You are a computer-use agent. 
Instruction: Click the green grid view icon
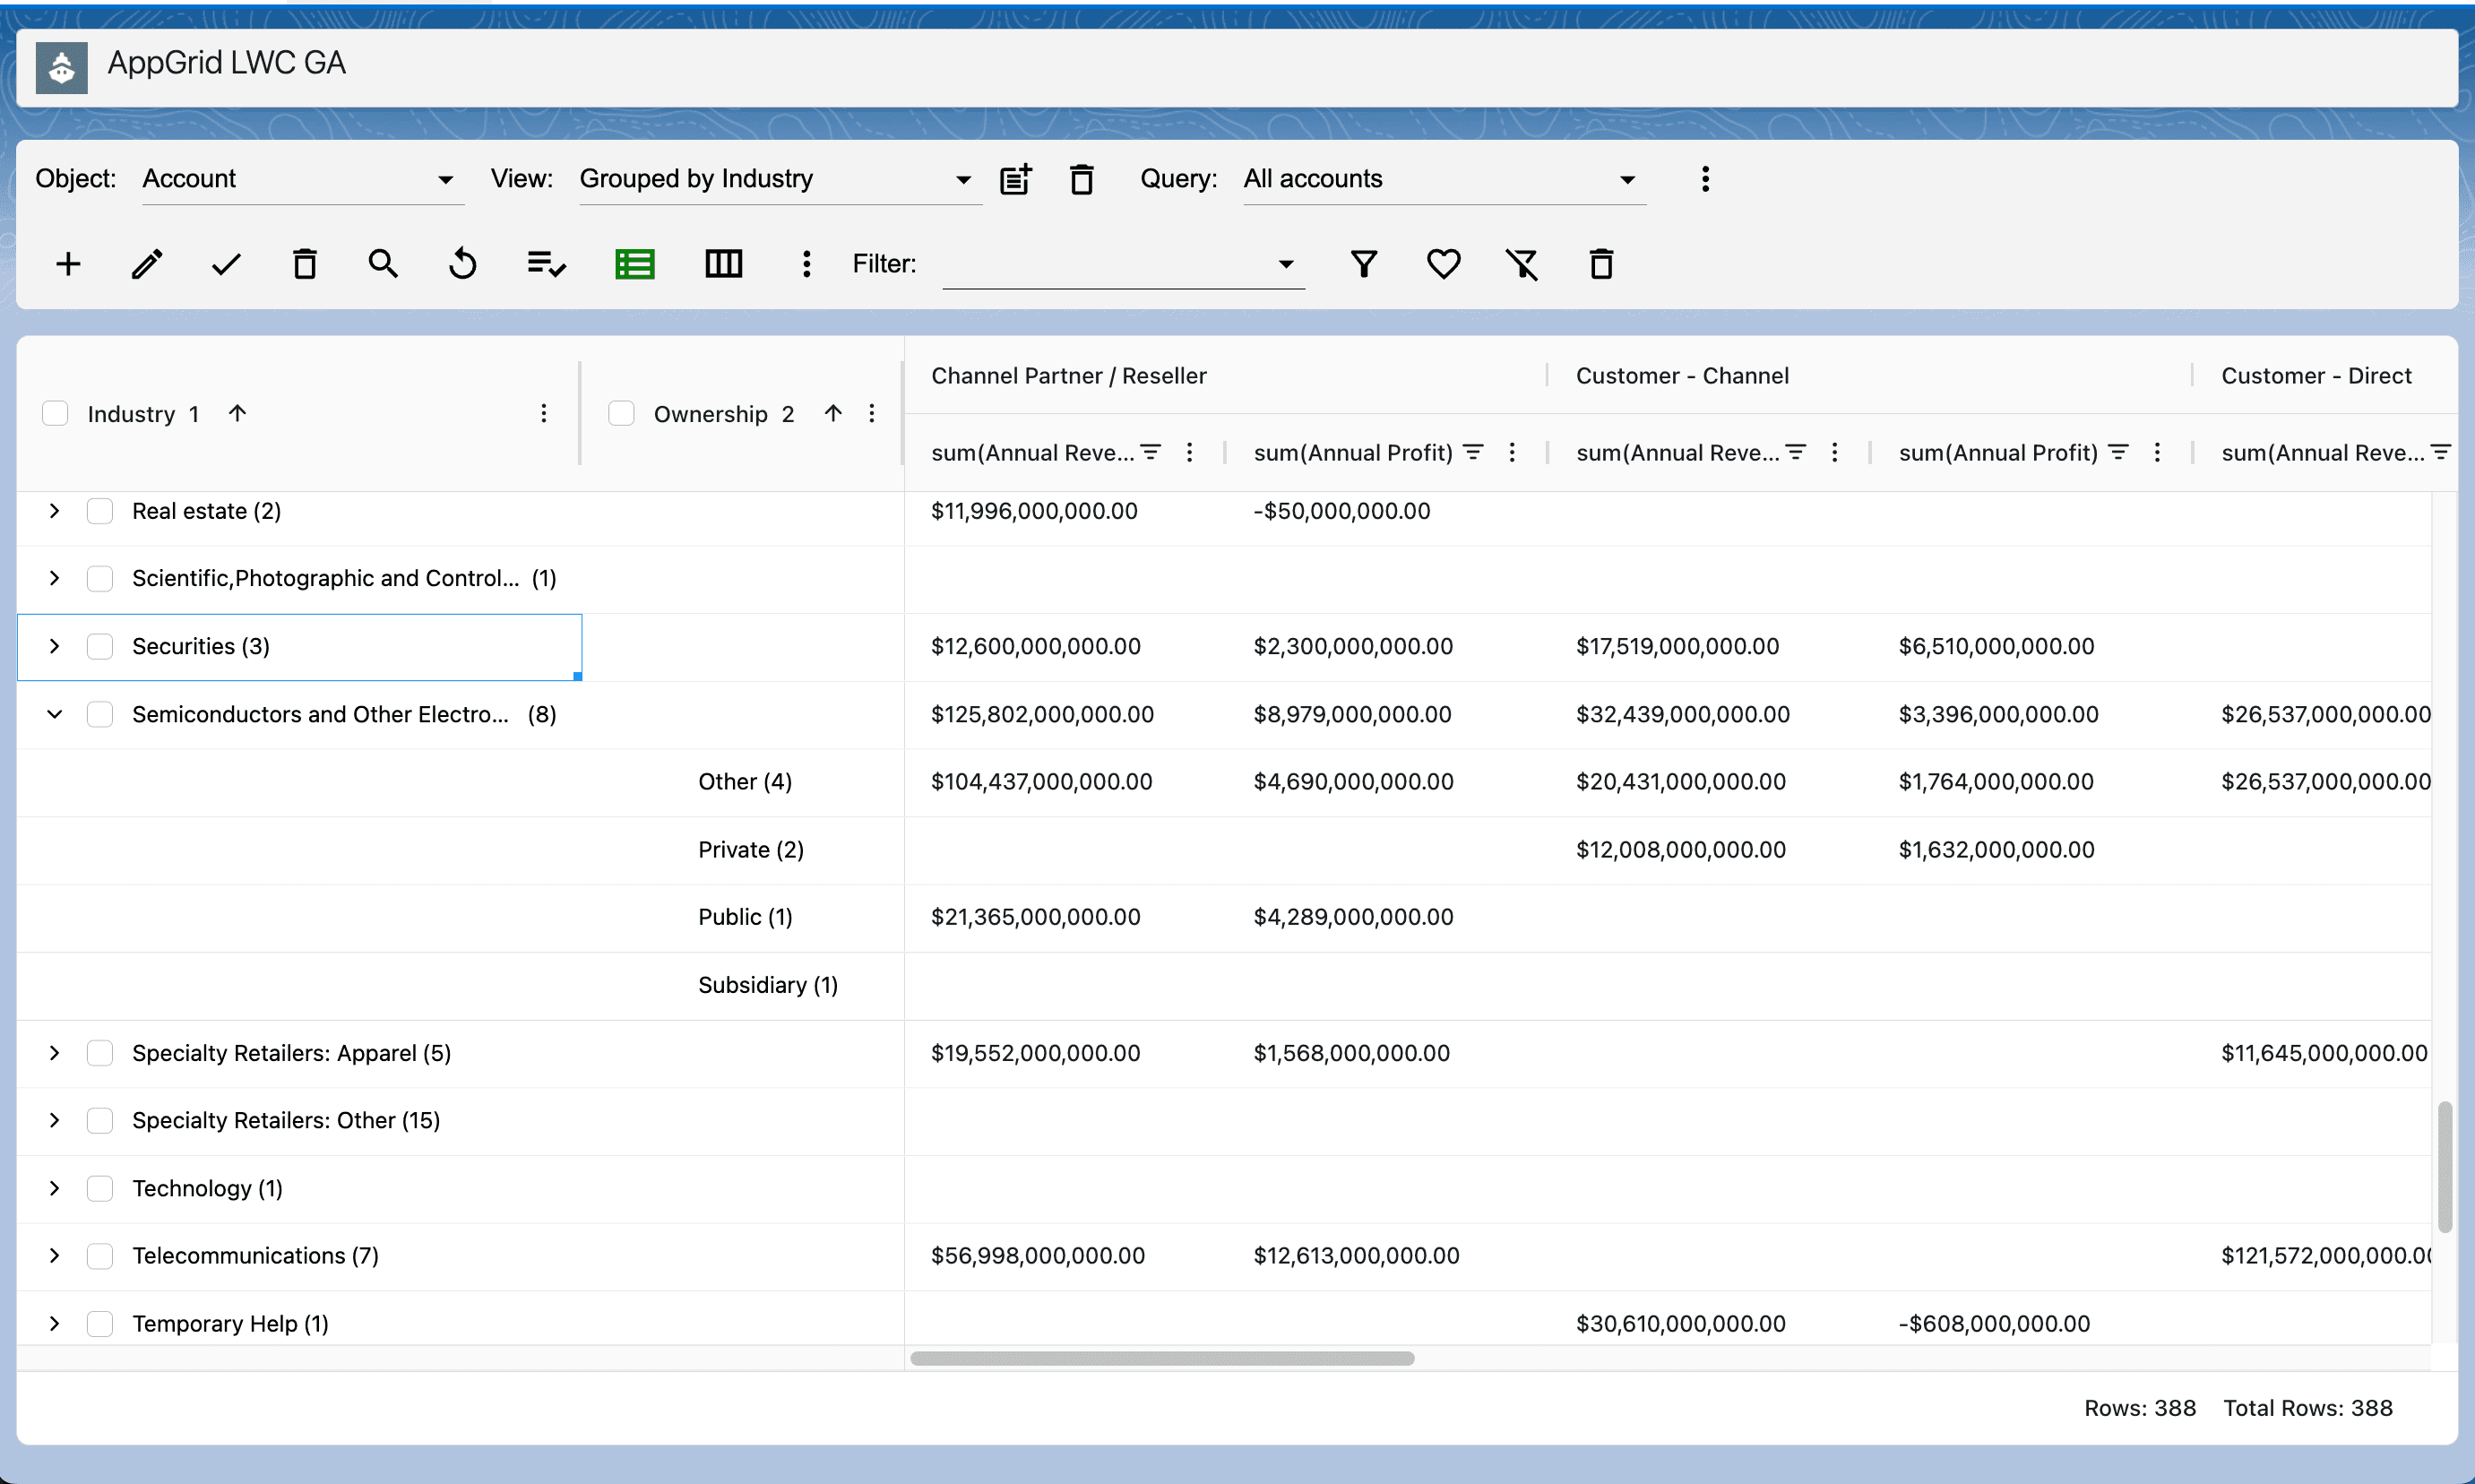tap(634, 264)
